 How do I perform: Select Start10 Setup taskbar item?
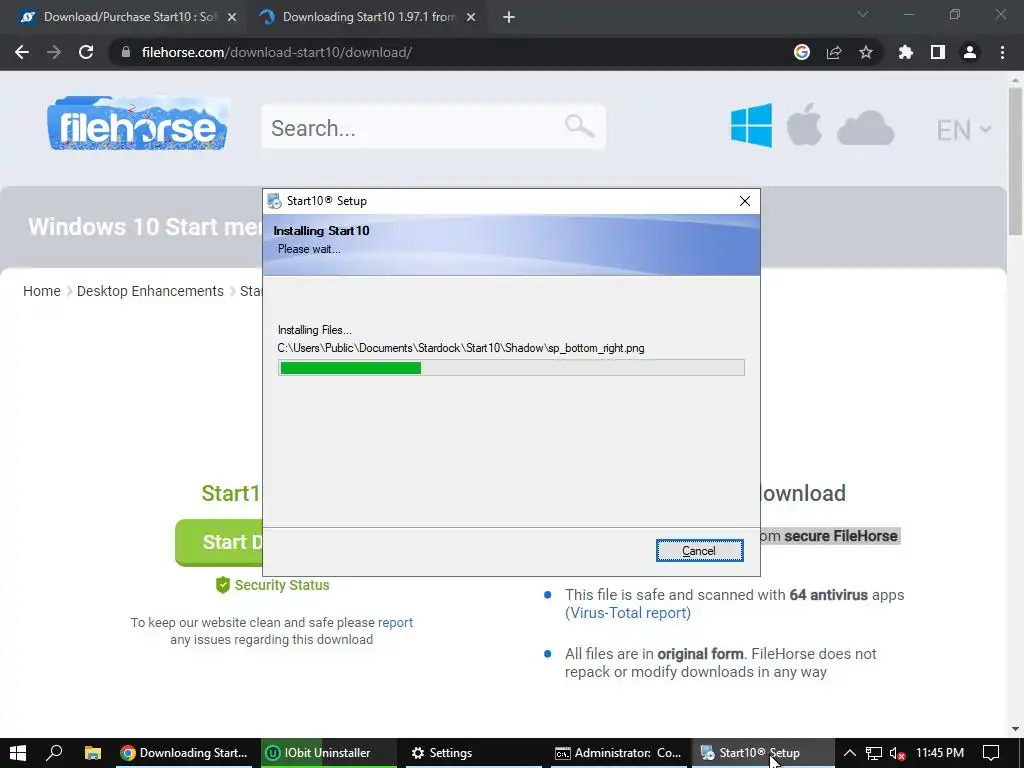point(763,753)
